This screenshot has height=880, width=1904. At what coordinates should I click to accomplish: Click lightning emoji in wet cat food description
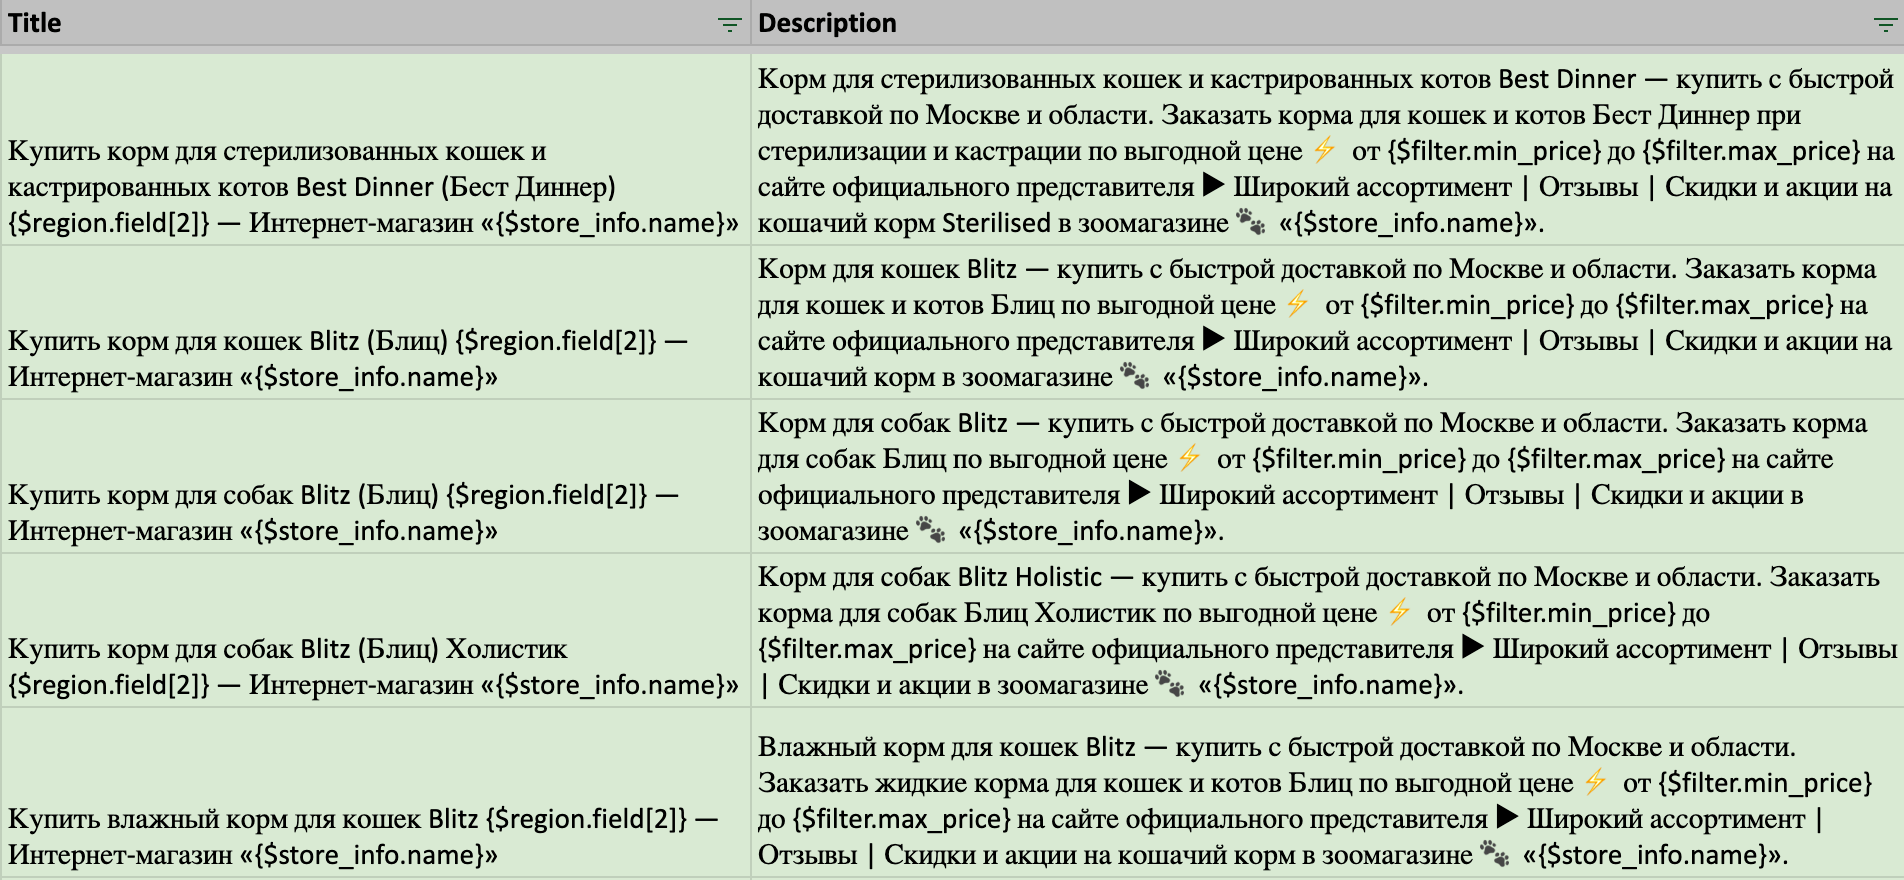tap(1595, 781)
